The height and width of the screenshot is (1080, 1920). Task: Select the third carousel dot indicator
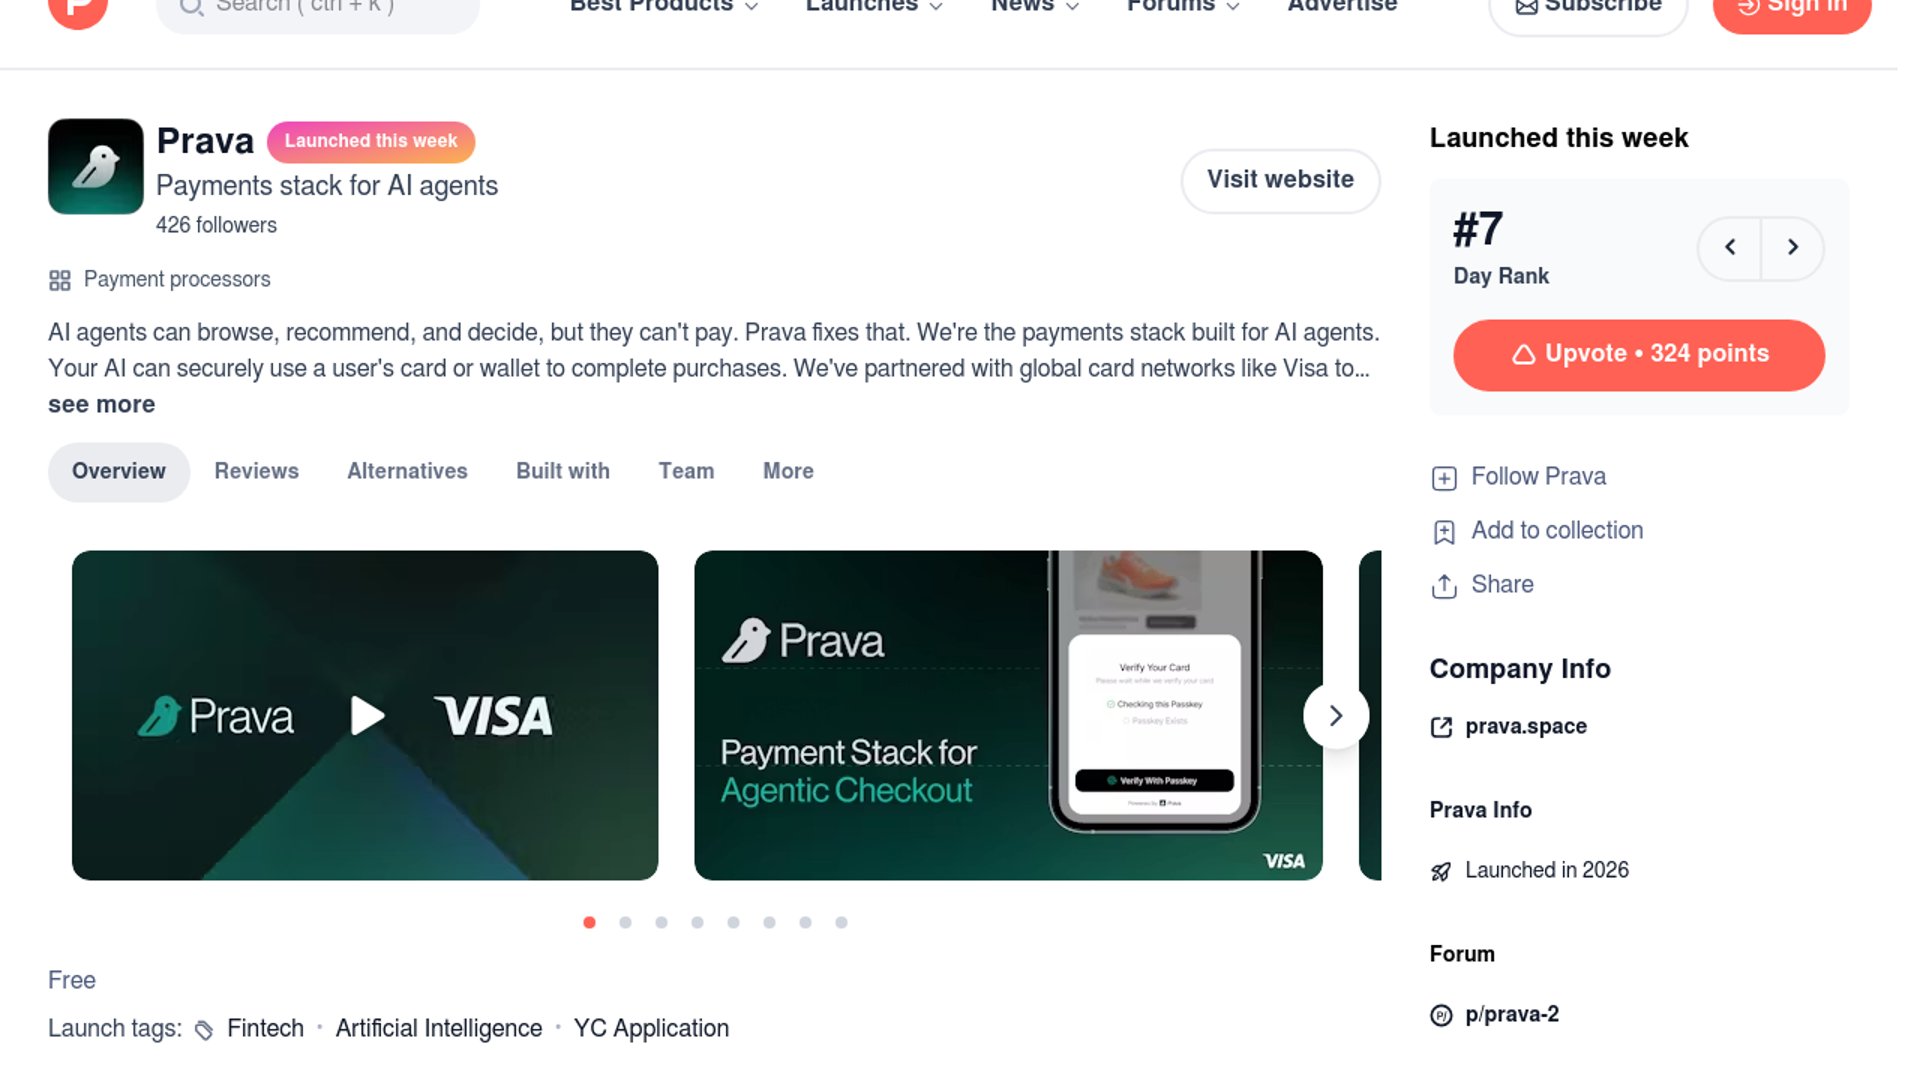click(661, 922)
